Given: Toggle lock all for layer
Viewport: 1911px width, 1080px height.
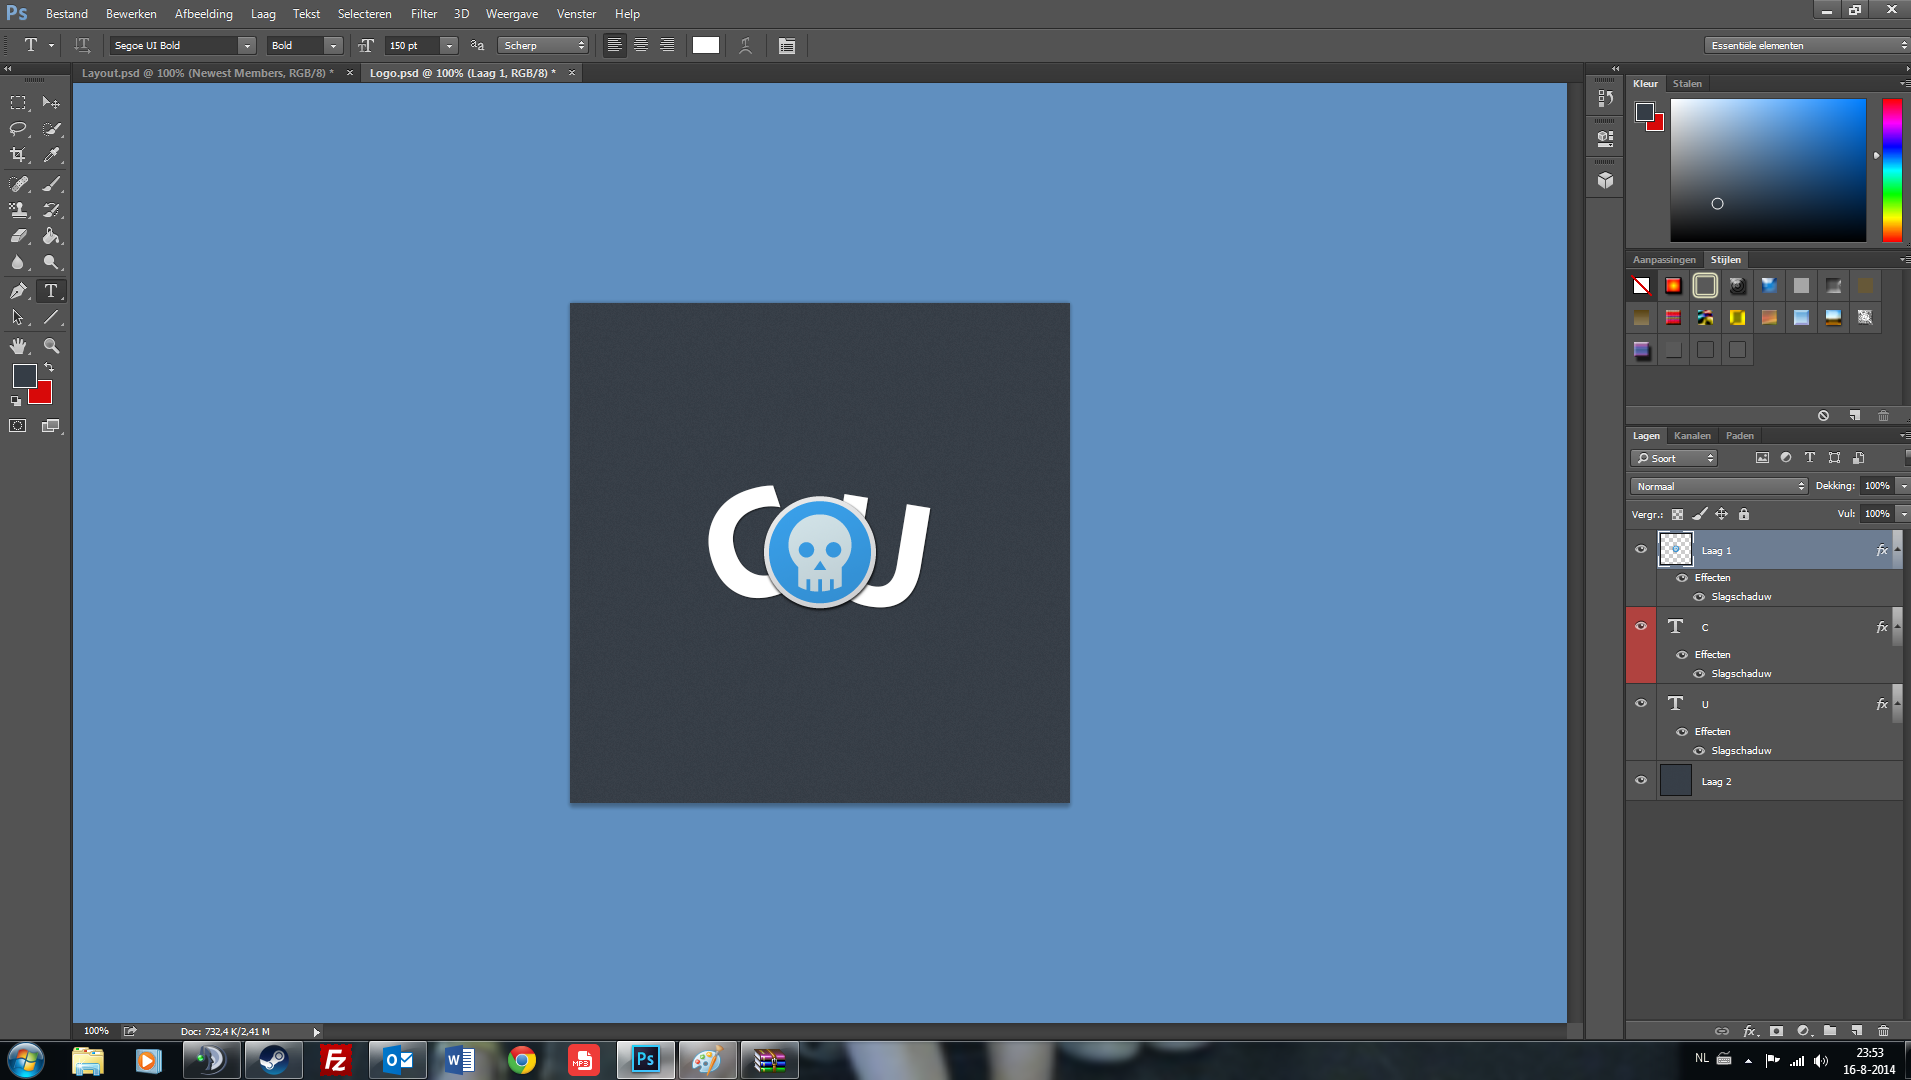Looking at the screenshot, I should pos(1744,514).
